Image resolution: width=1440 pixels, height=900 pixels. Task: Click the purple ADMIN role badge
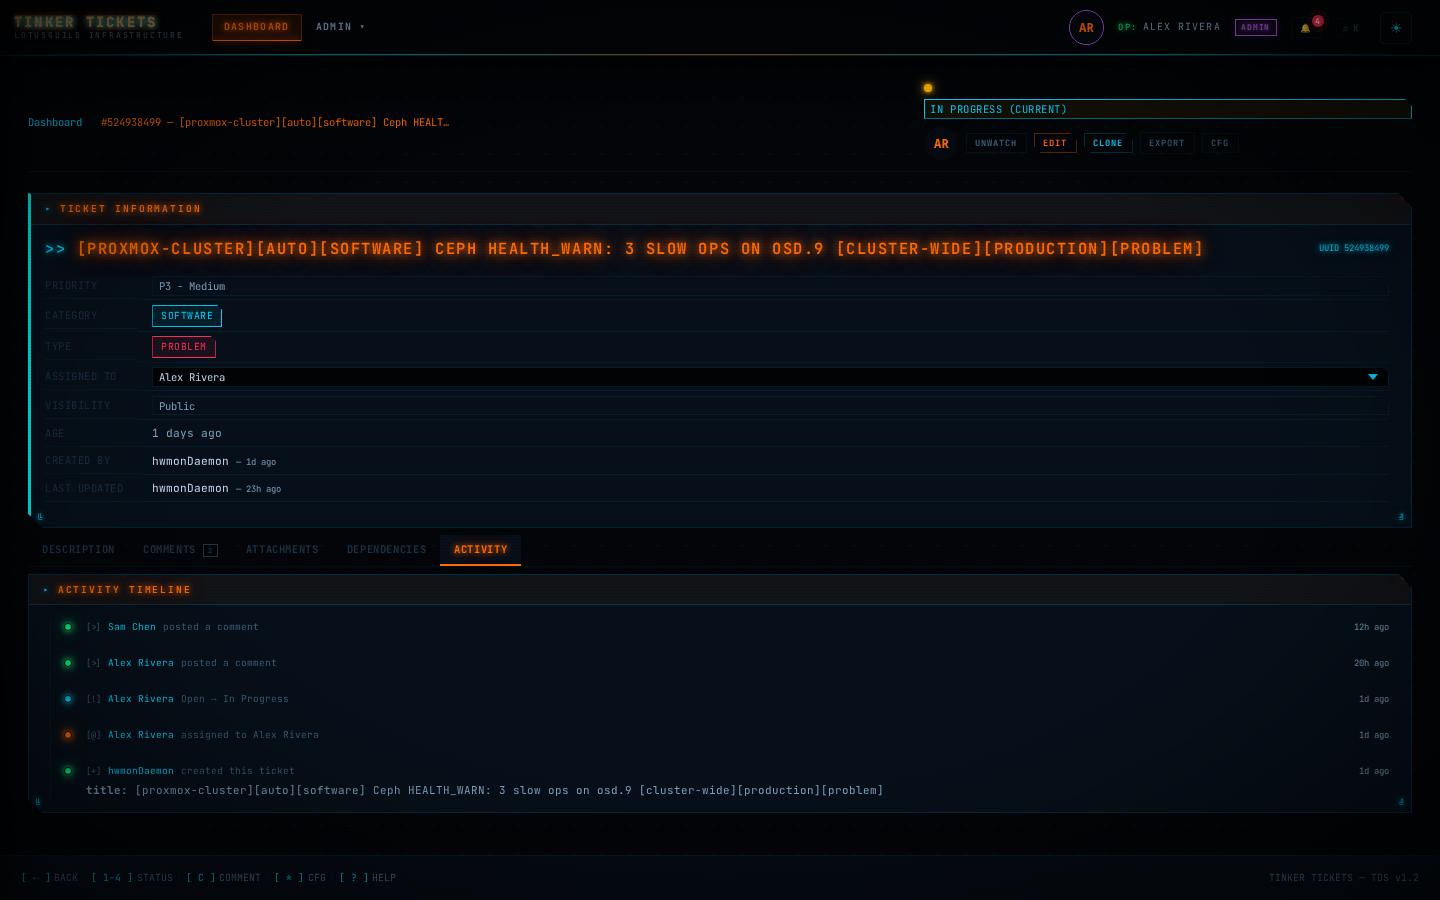tap(1255, 28)
